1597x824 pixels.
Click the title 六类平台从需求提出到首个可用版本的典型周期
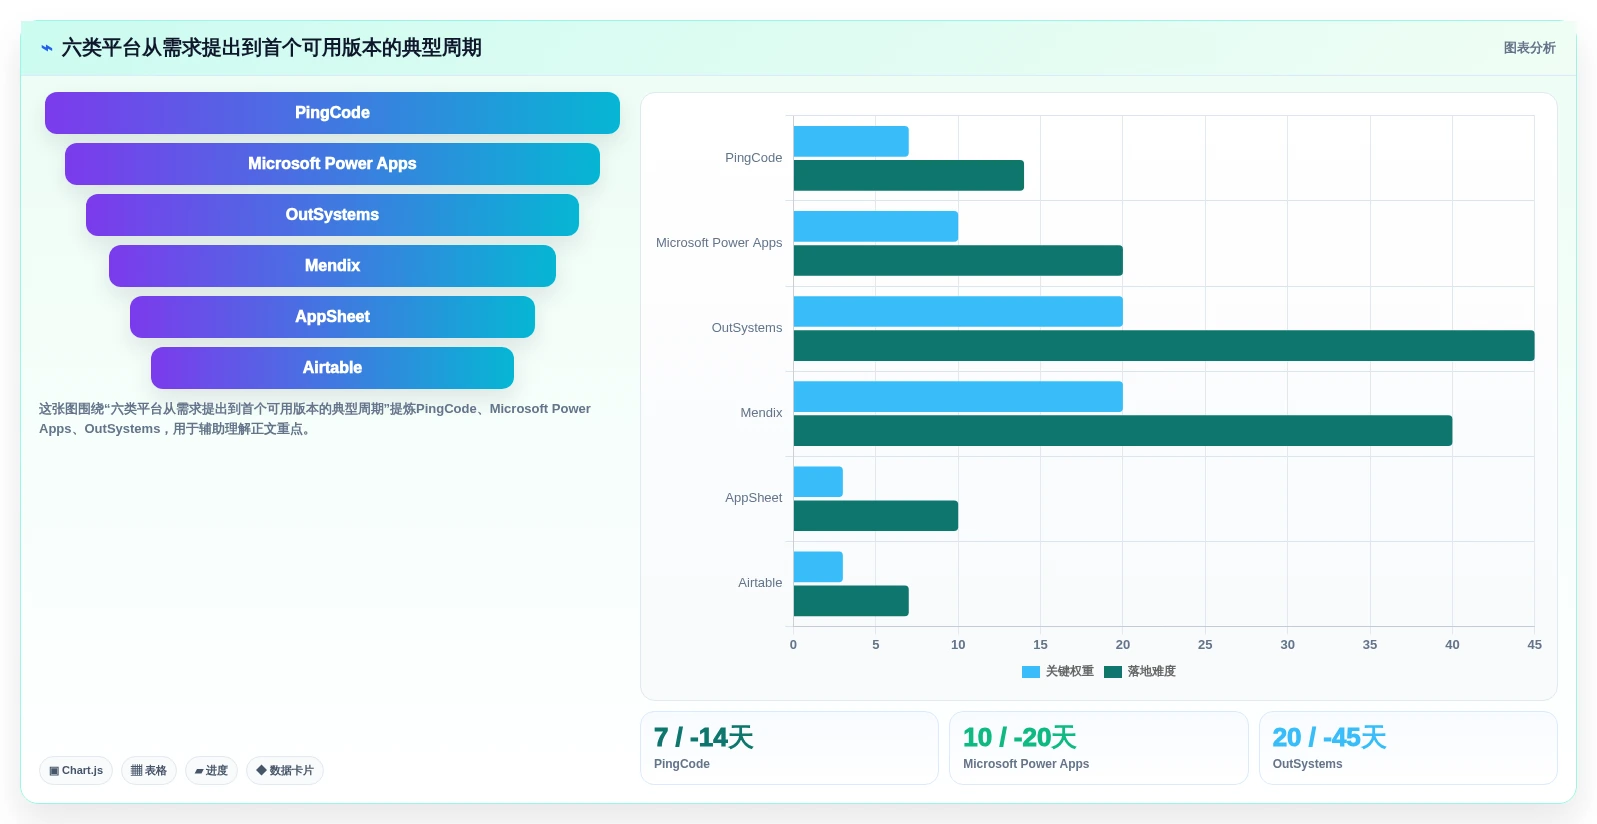pyautogui.click(x=271, y=48)
